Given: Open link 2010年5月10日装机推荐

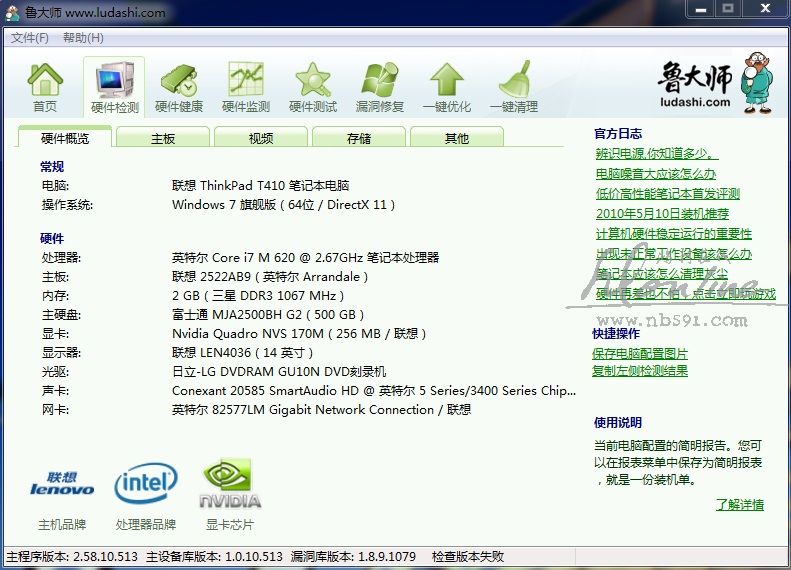Looking at the screenshot, I should point(662,214).
